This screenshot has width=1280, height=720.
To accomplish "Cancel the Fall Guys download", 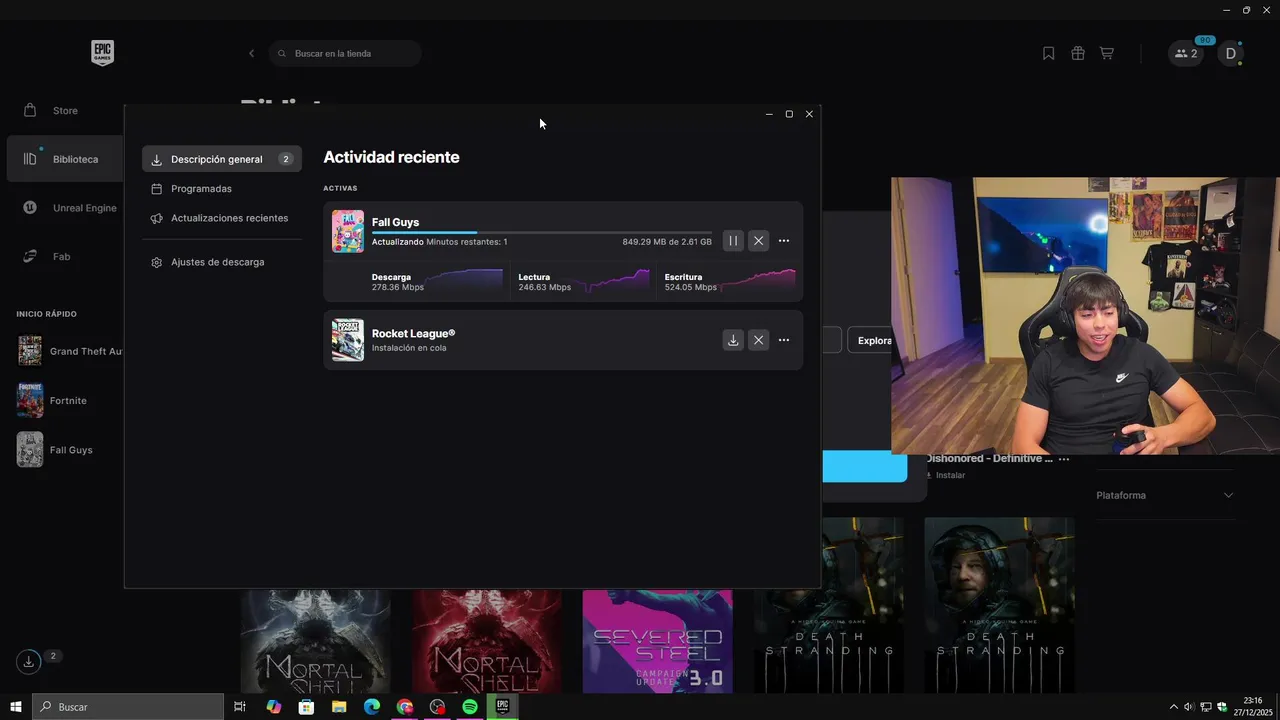I will click(x=758, y=241).
